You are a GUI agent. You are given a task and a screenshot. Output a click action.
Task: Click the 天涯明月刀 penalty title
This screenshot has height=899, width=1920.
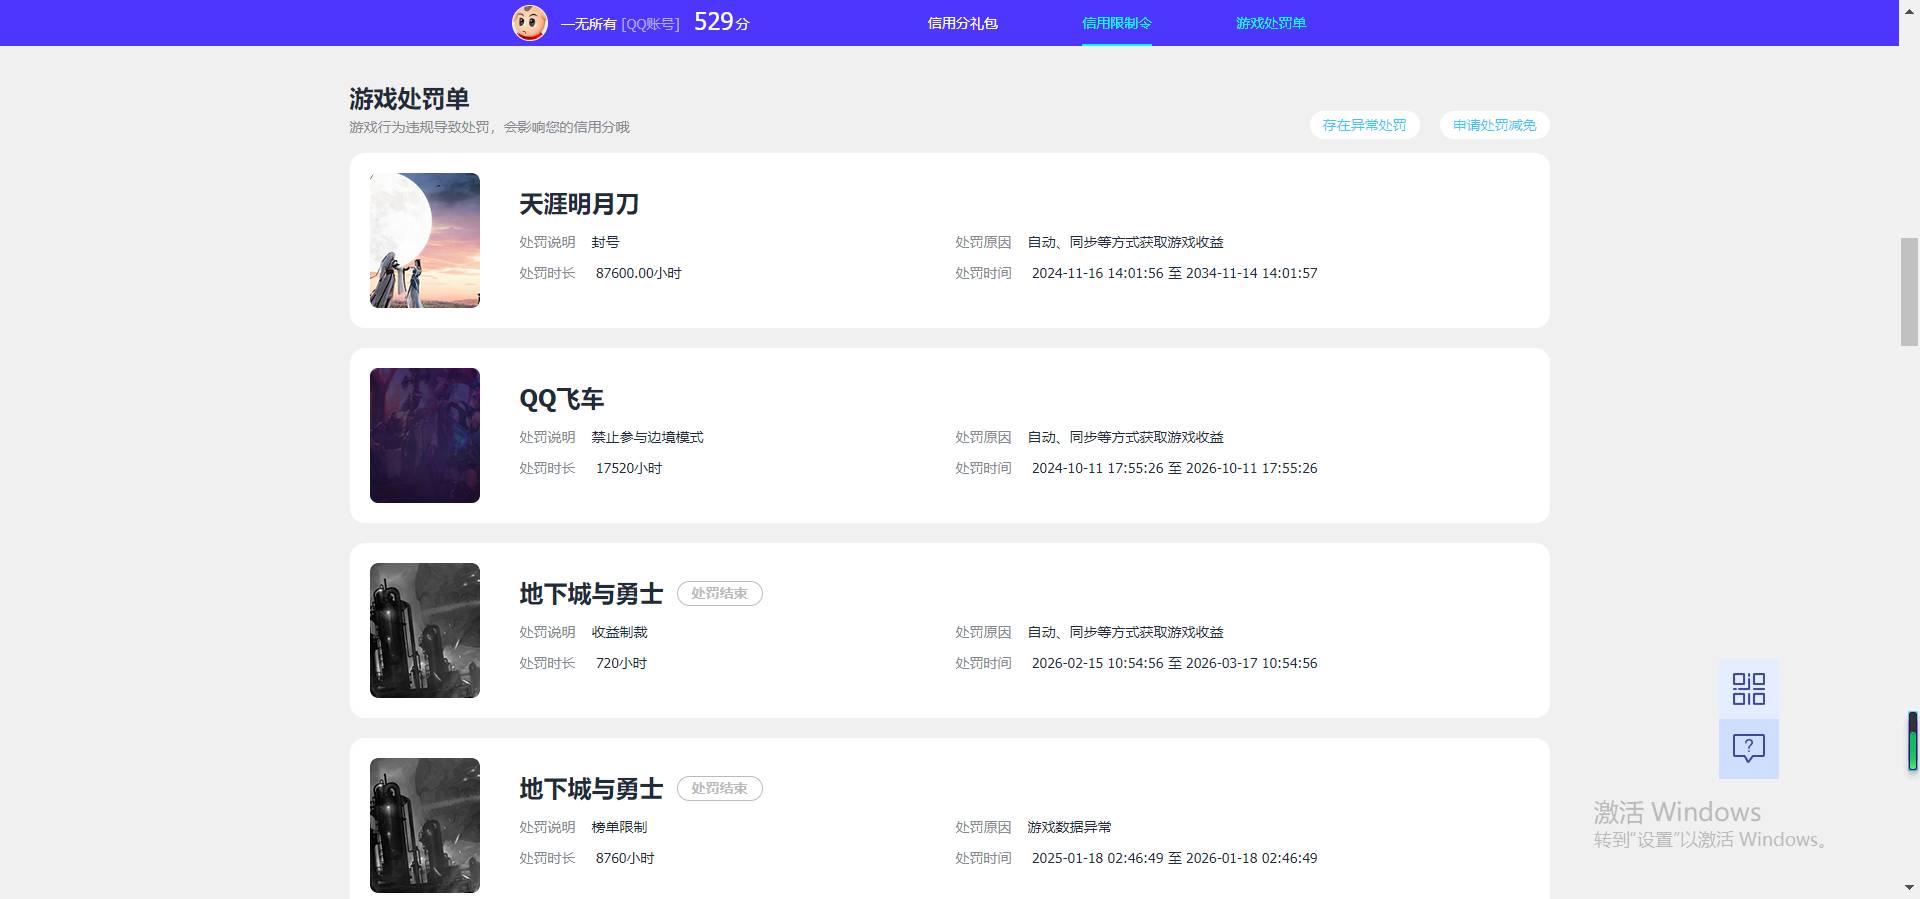coord(579,204)
